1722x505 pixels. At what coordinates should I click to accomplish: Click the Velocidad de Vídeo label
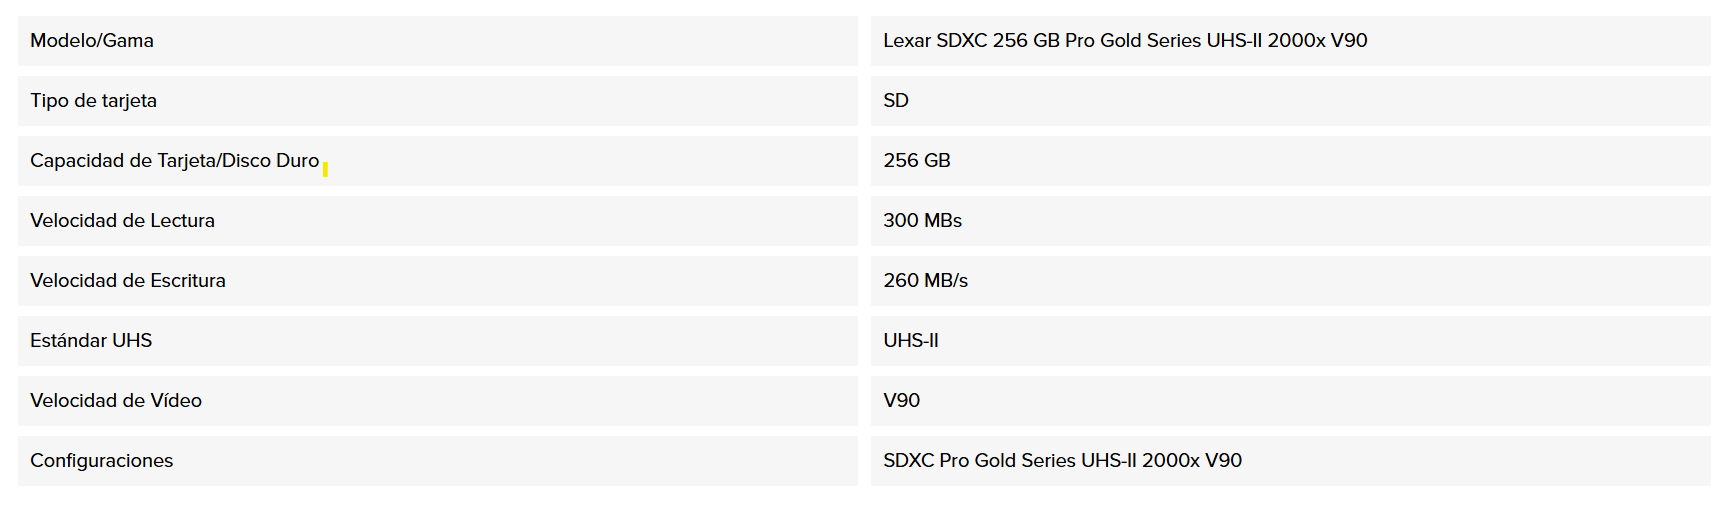(x=116, y=401)
